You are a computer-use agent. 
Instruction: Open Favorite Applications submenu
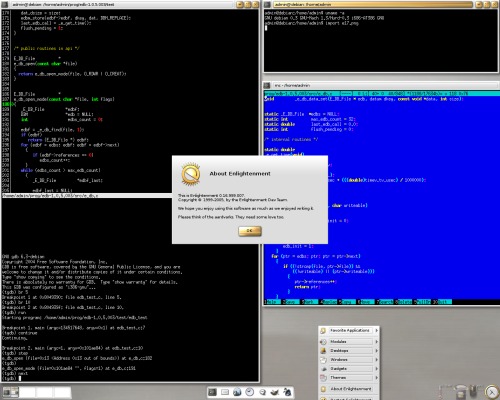pos(349,330)
